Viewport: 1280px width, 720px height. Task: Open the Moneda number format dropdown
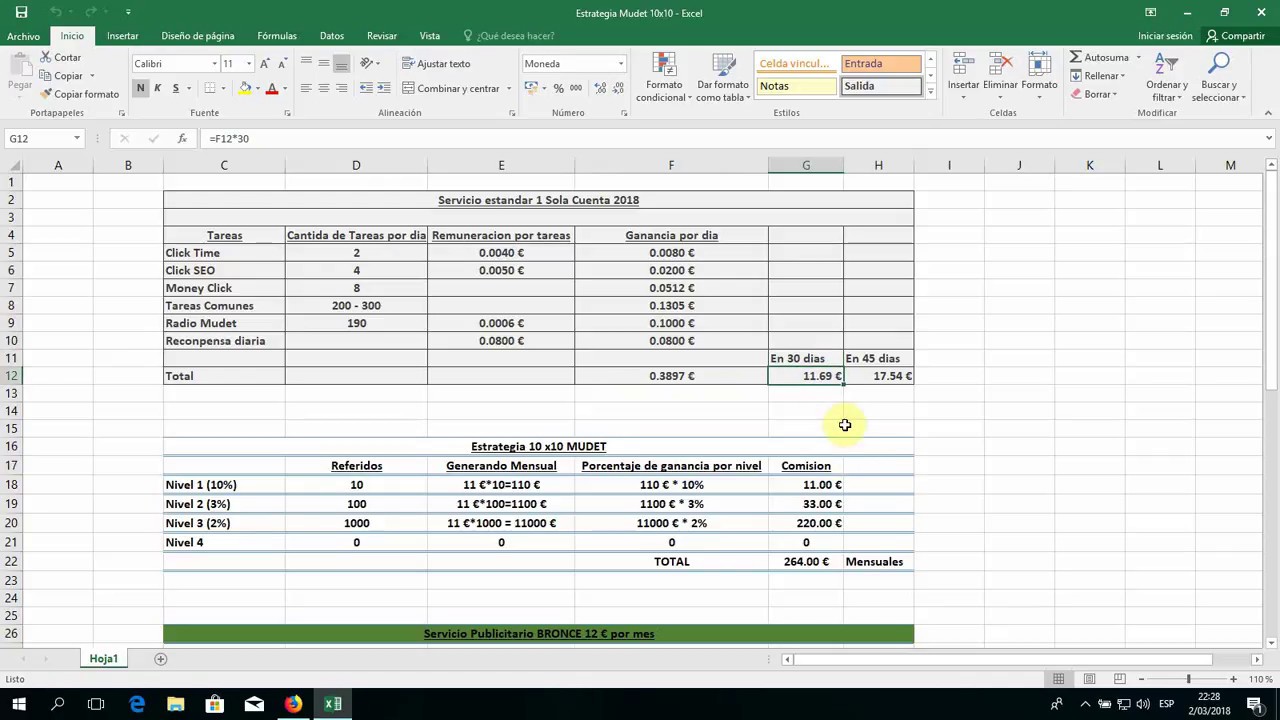pyautogui.click(x=620, y=64)
